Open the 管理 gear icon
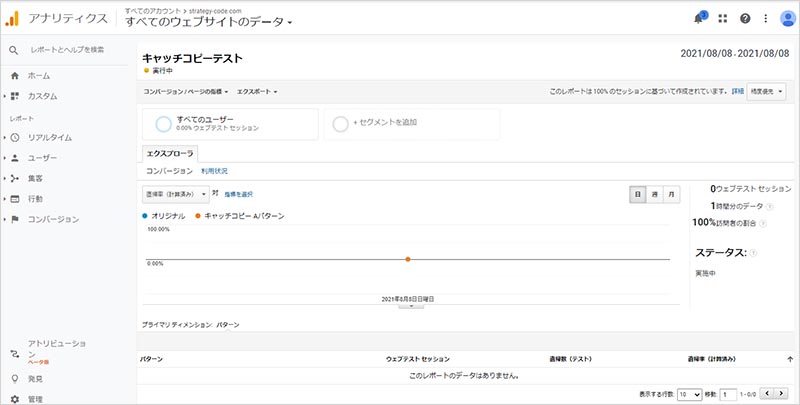800x405 pixels. 15,399
